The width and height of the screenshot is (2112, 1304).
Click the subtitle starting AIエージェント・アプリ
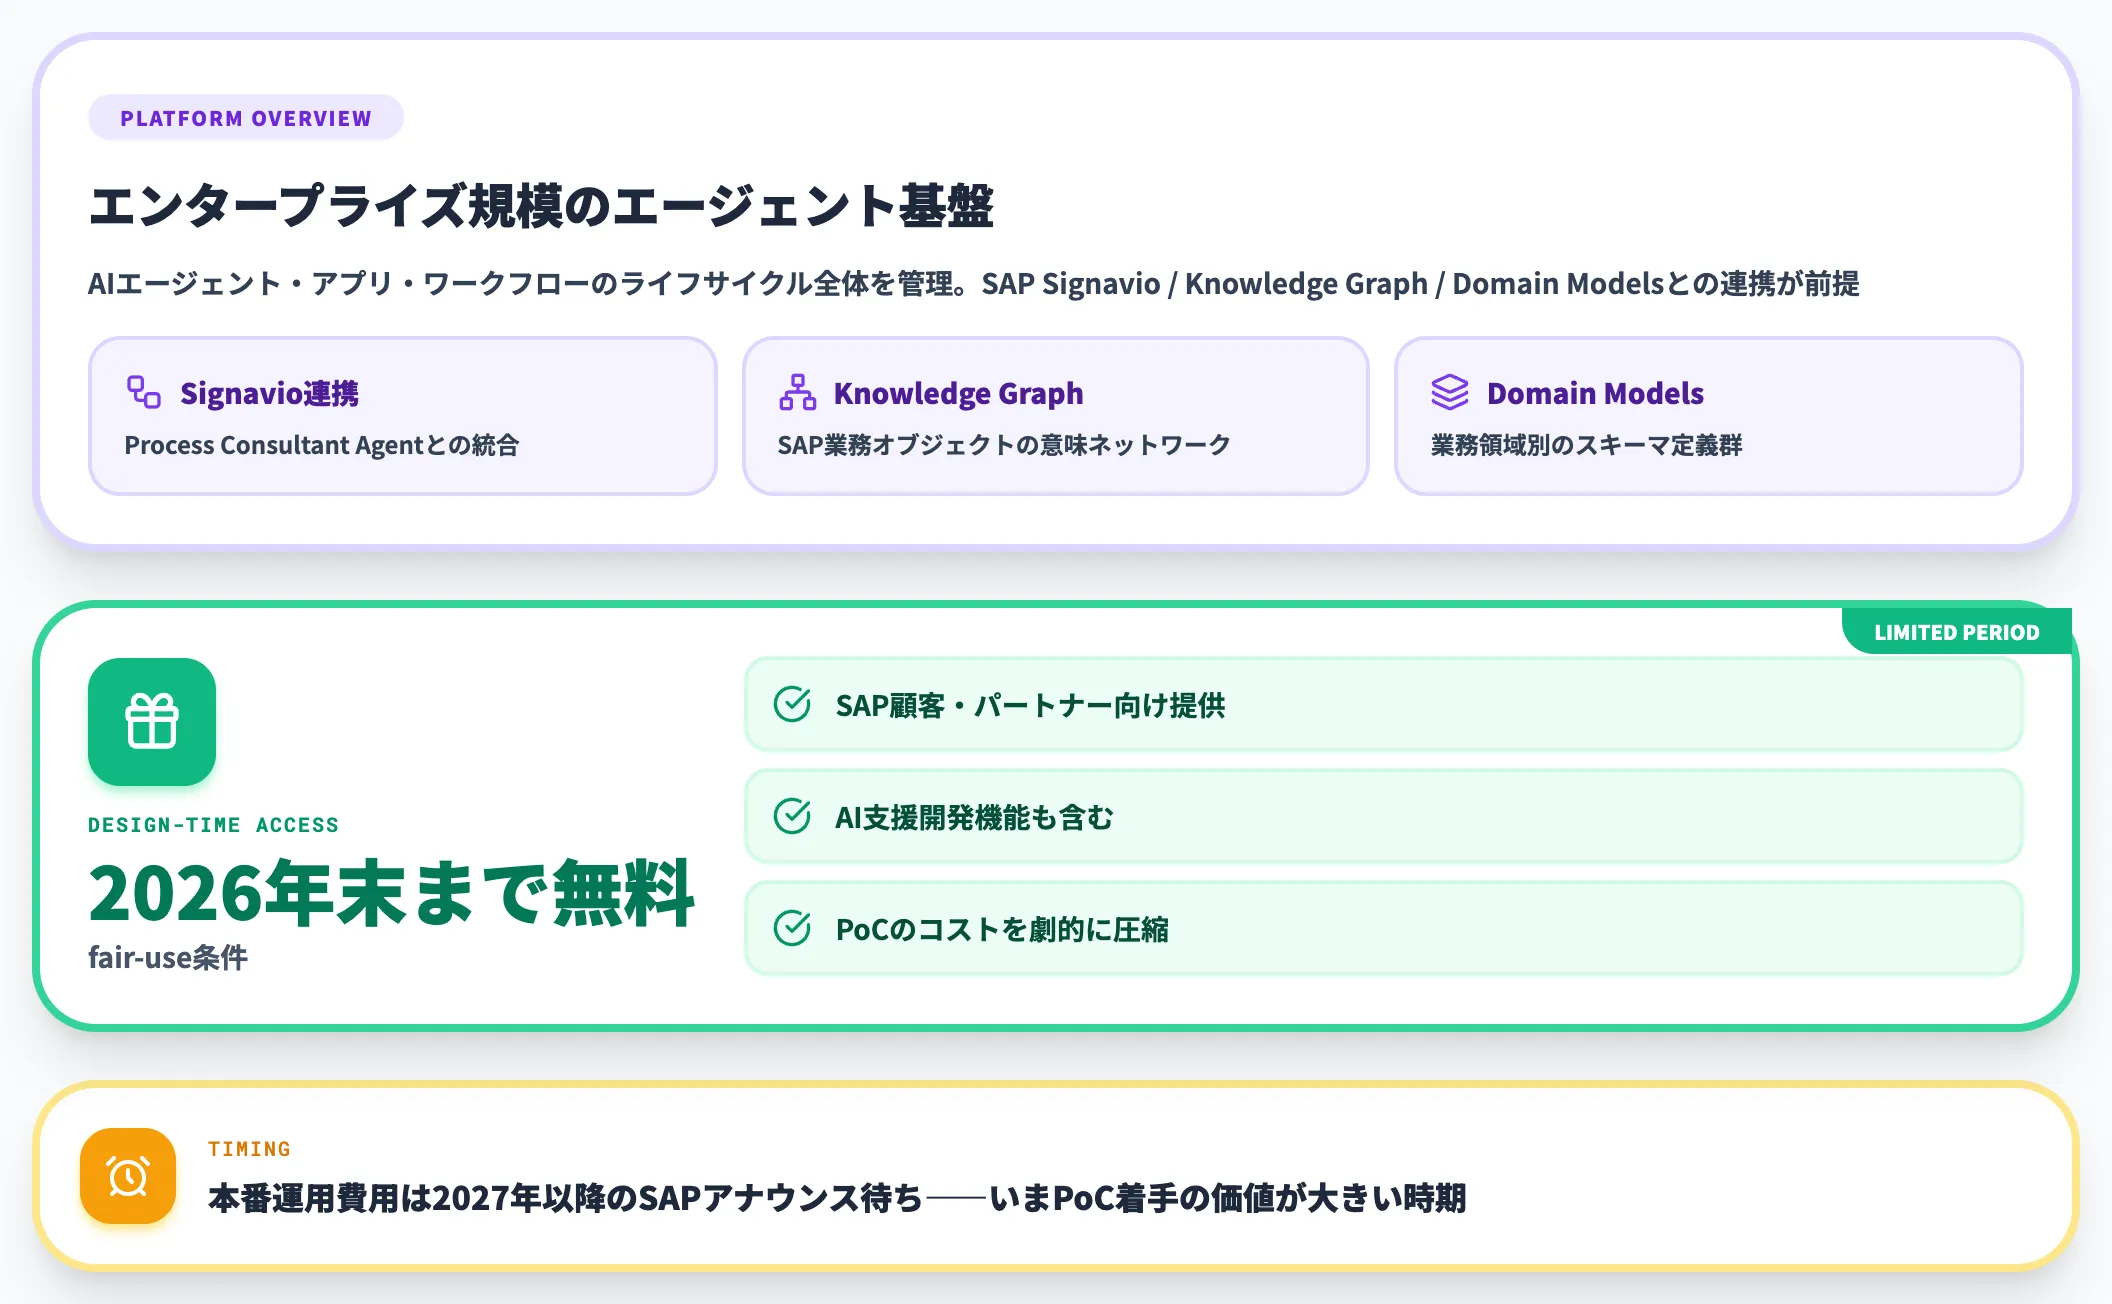coord(974,284)
